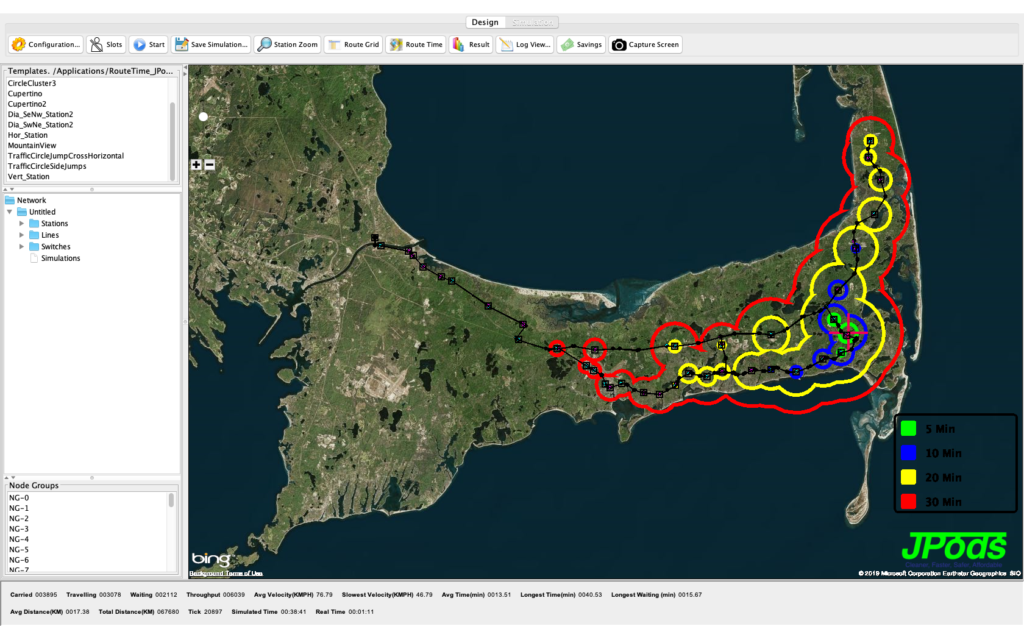This screenshot has height=626, width=1024.
Task: Show the Result chart icon
Action: [458, 45]
